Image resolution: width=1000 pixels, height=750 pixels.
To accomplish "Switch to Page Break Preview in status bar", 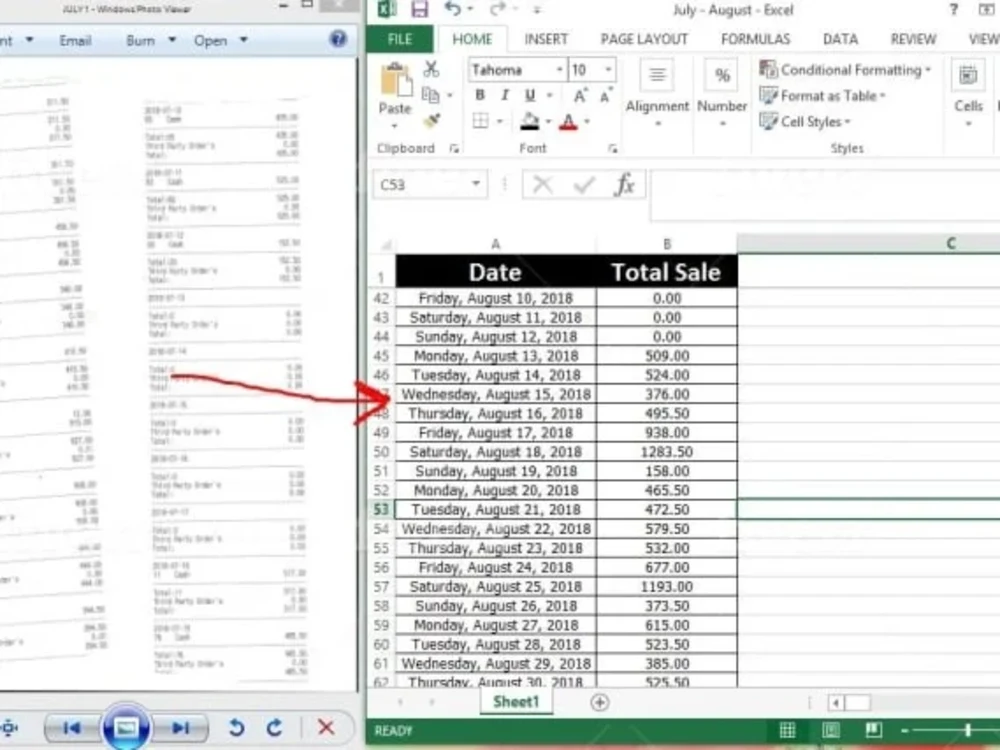I will point(874,730).
